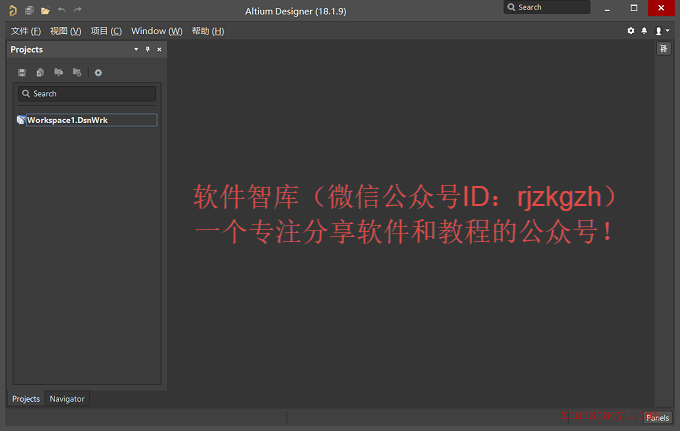Click the Redo arrow in title bar
The image size is (680, 431).
[x=78, y=10]
